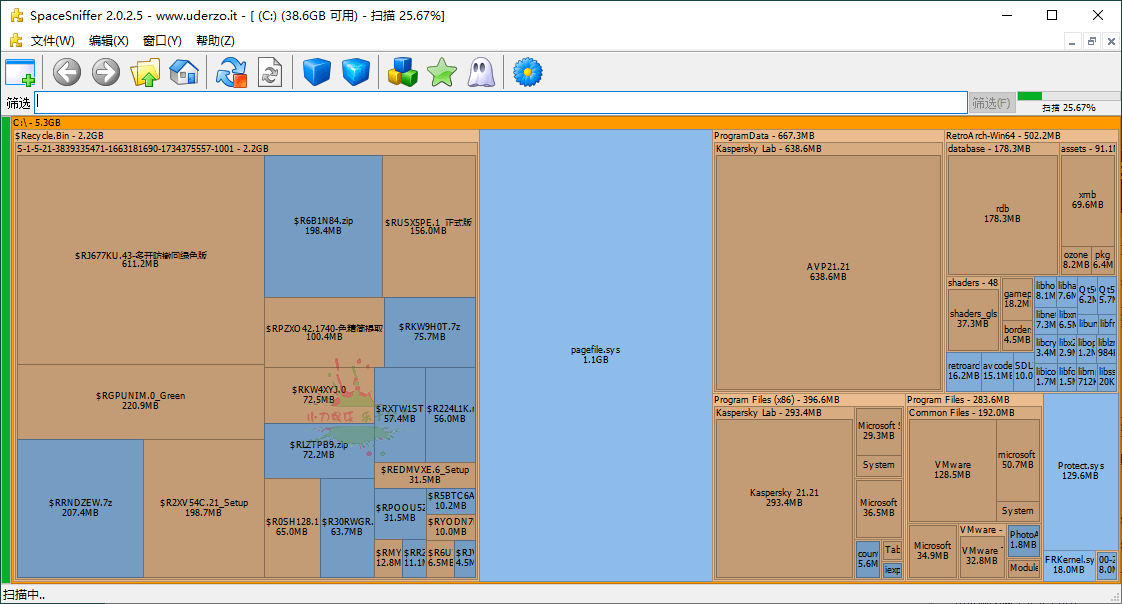Click the stop/restart scan icon with red square

[232, 72]
